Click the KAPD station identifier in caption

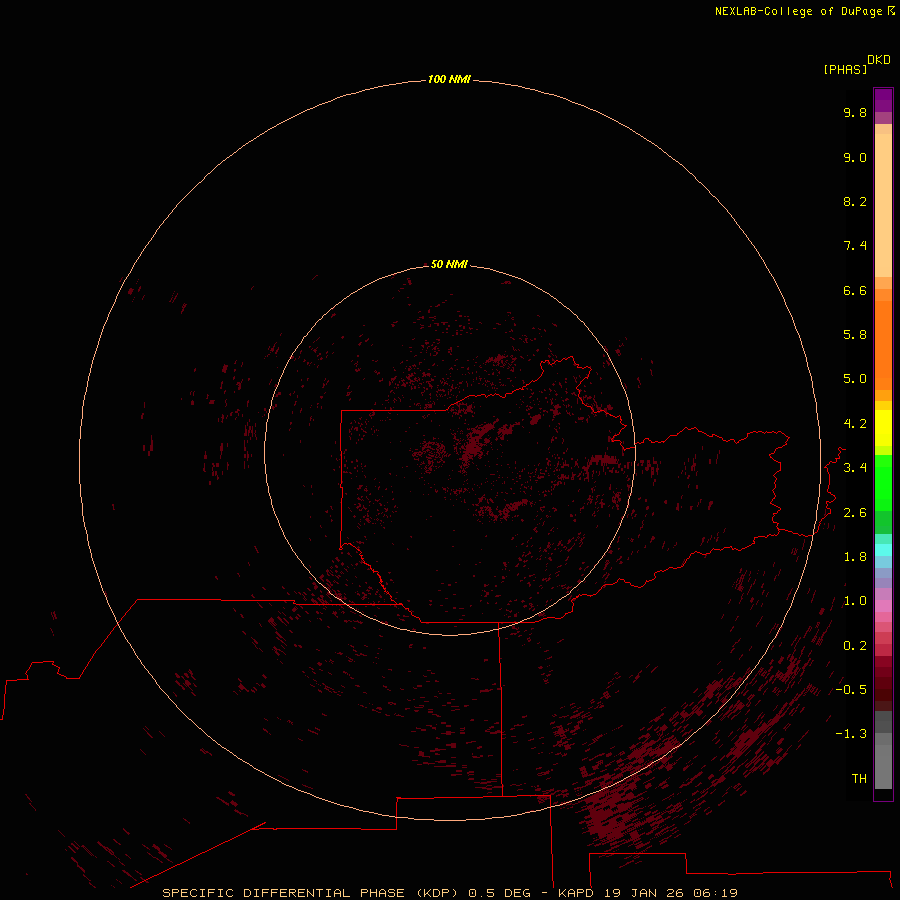pyautogui.click(x=576, y=893)
